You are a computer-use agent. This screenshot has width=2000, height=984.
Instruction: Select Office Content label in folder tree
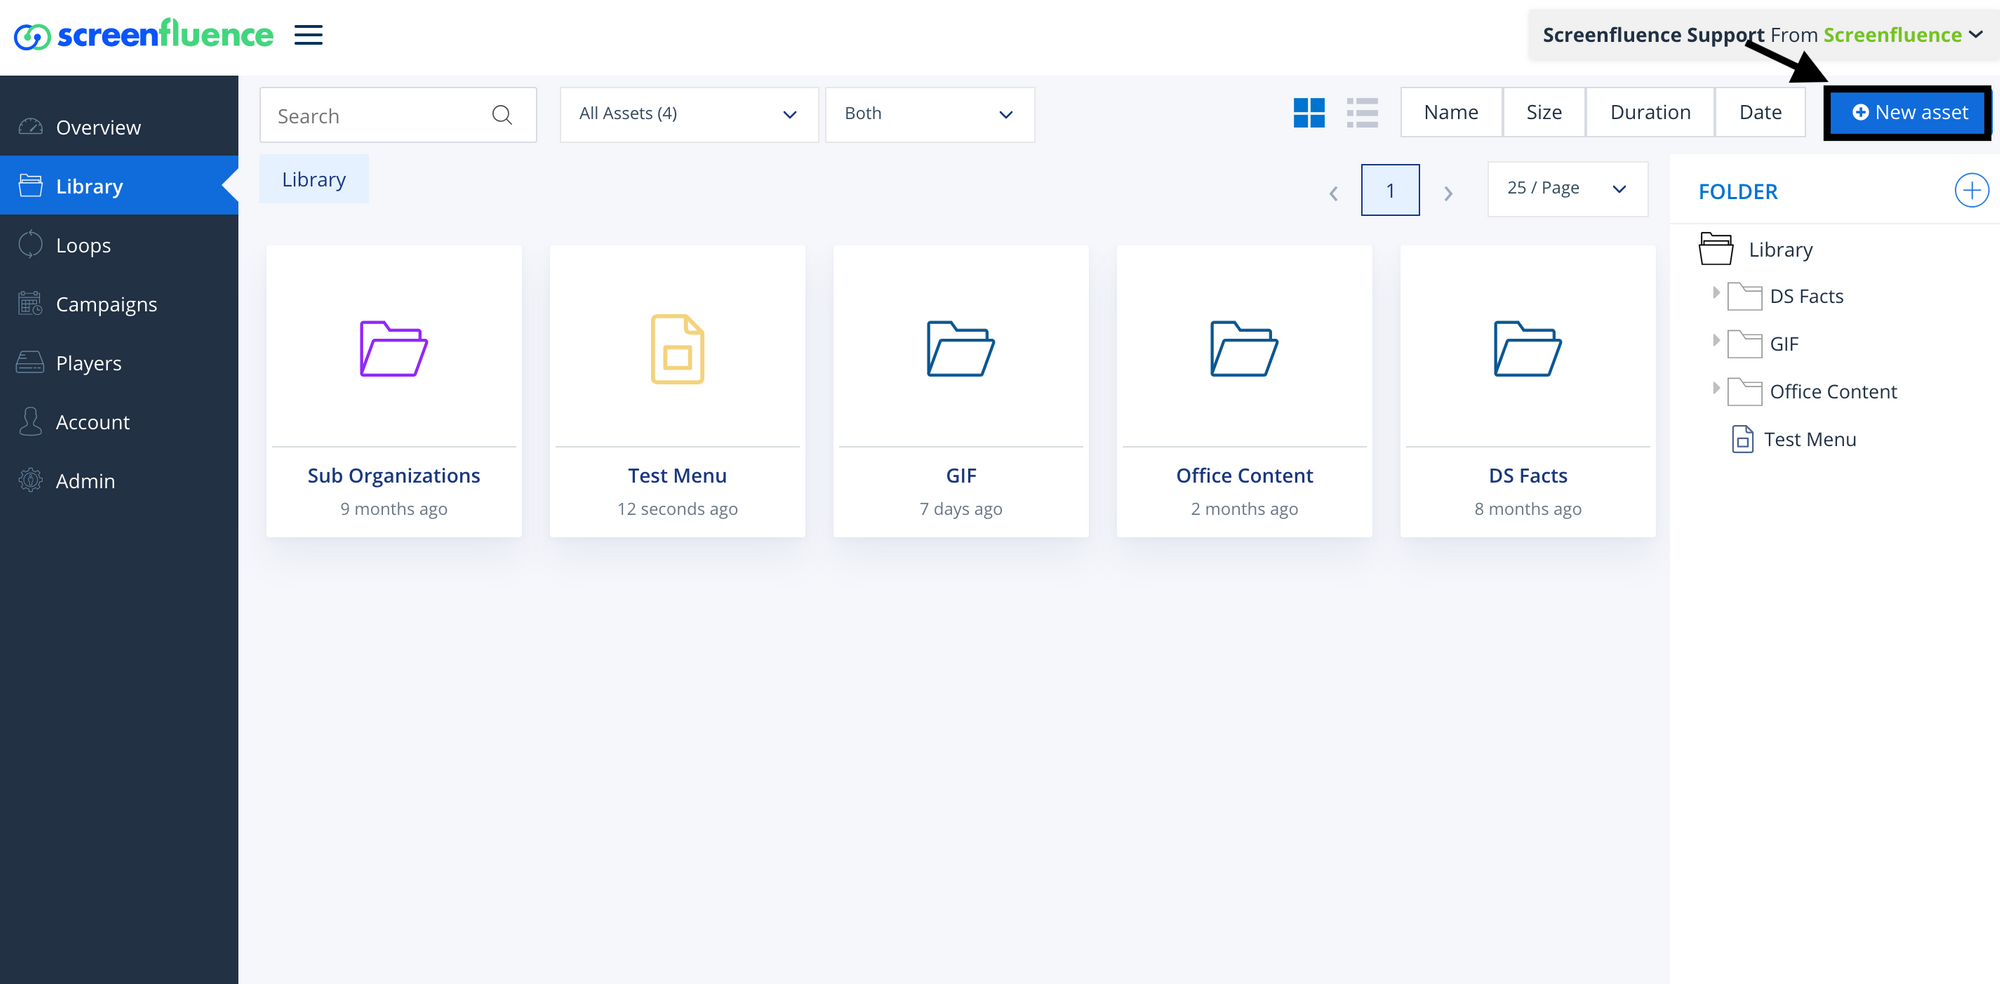[1833, 392]
